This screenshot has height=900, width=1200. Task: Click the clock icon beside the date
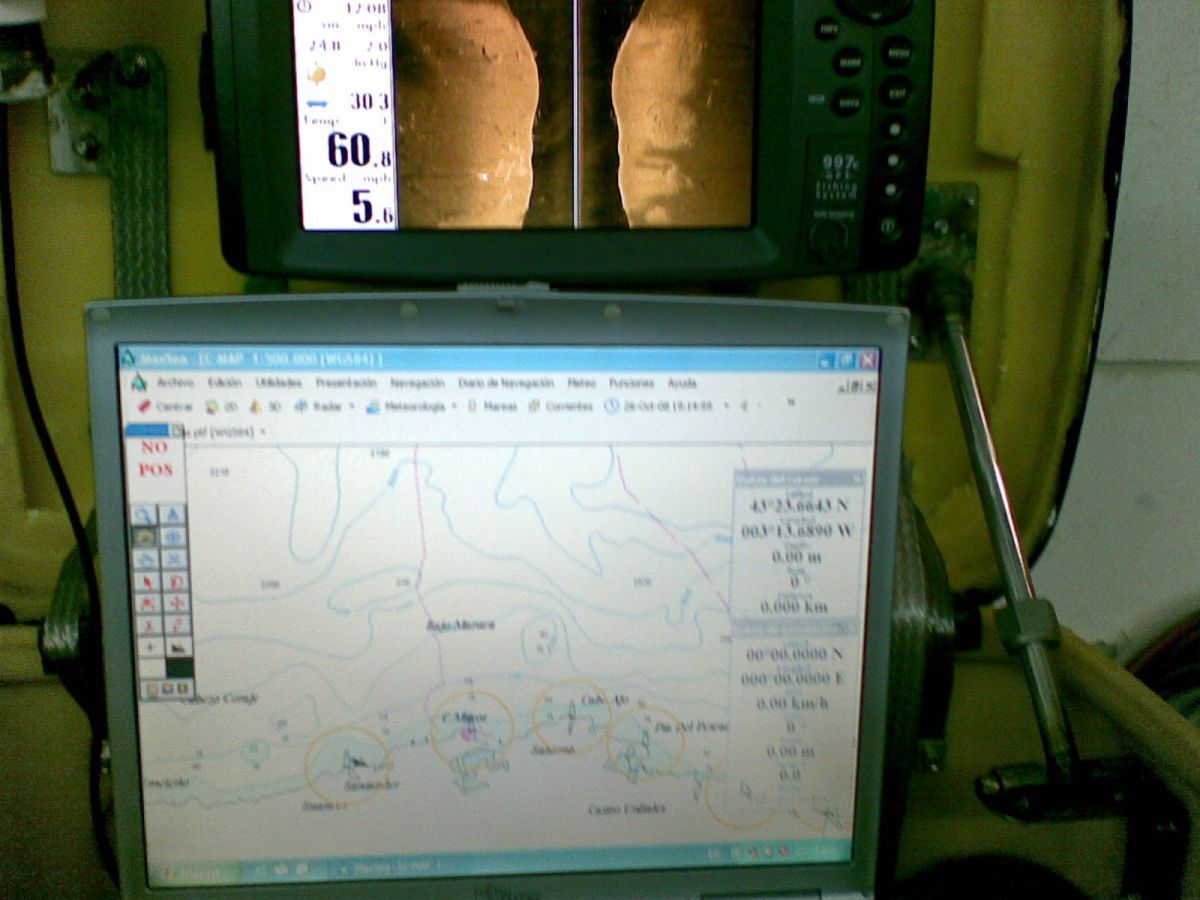click(x=613, y=406)
